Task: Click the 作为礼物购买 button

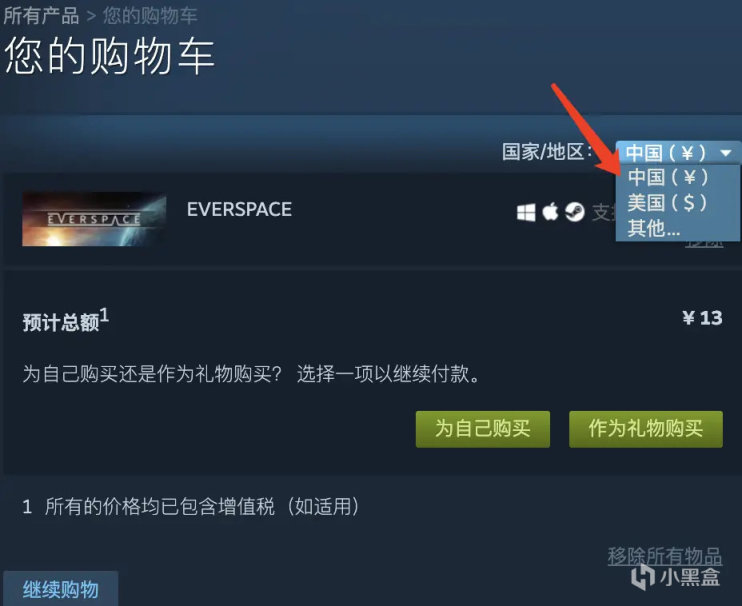Action: (x=645, y=429)
